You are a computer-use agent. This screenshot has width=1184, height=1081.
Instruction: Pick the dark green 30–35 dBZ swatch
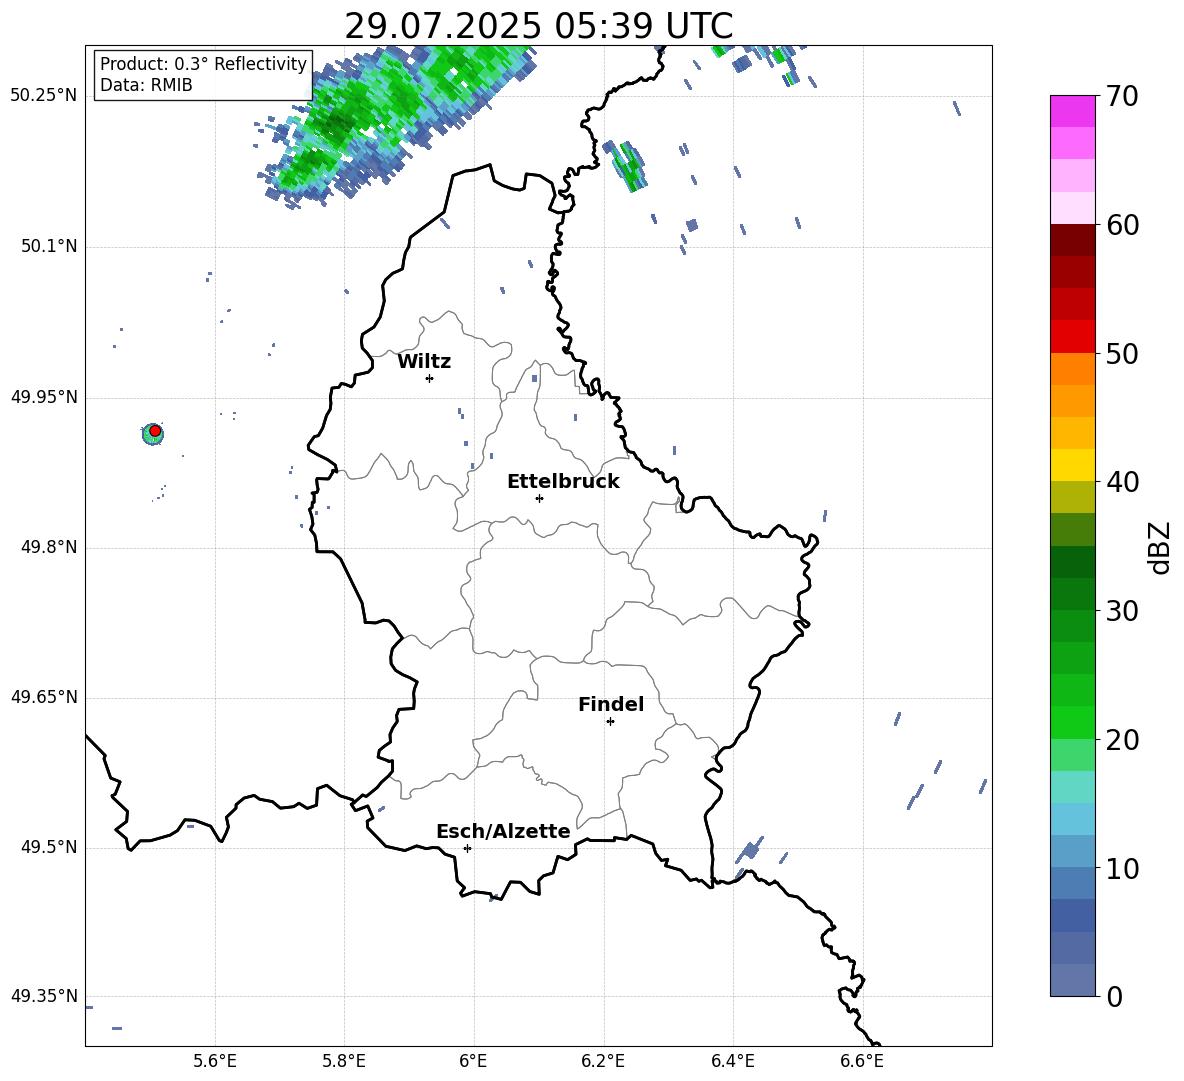1072,562
